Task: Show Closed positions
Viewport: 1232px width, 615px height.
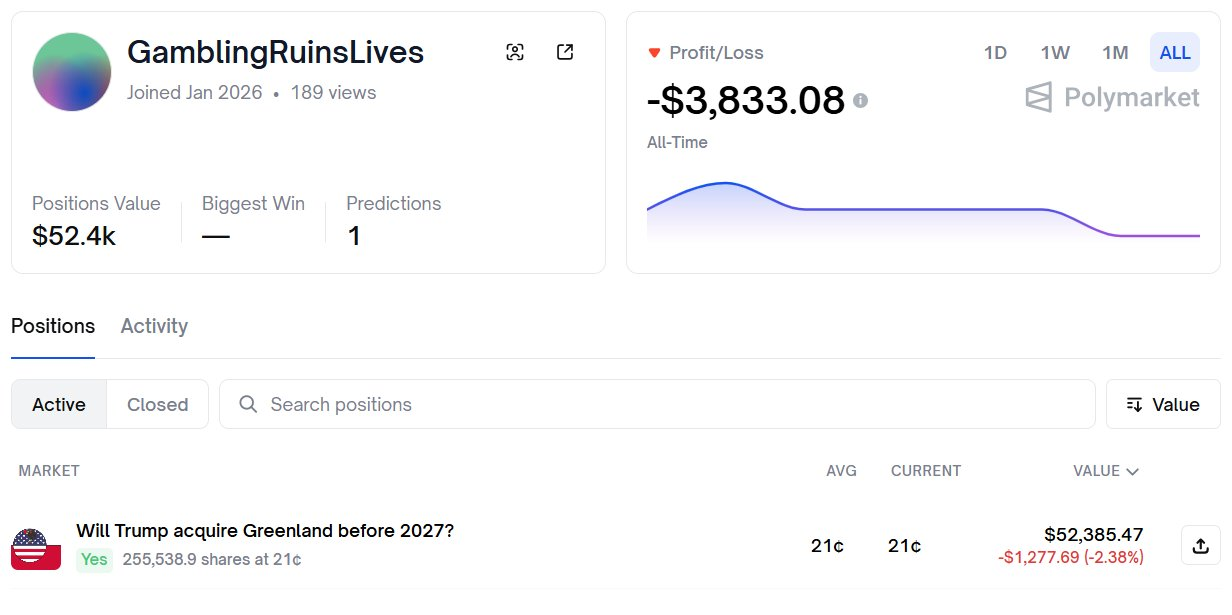Action: click(157, 404)
